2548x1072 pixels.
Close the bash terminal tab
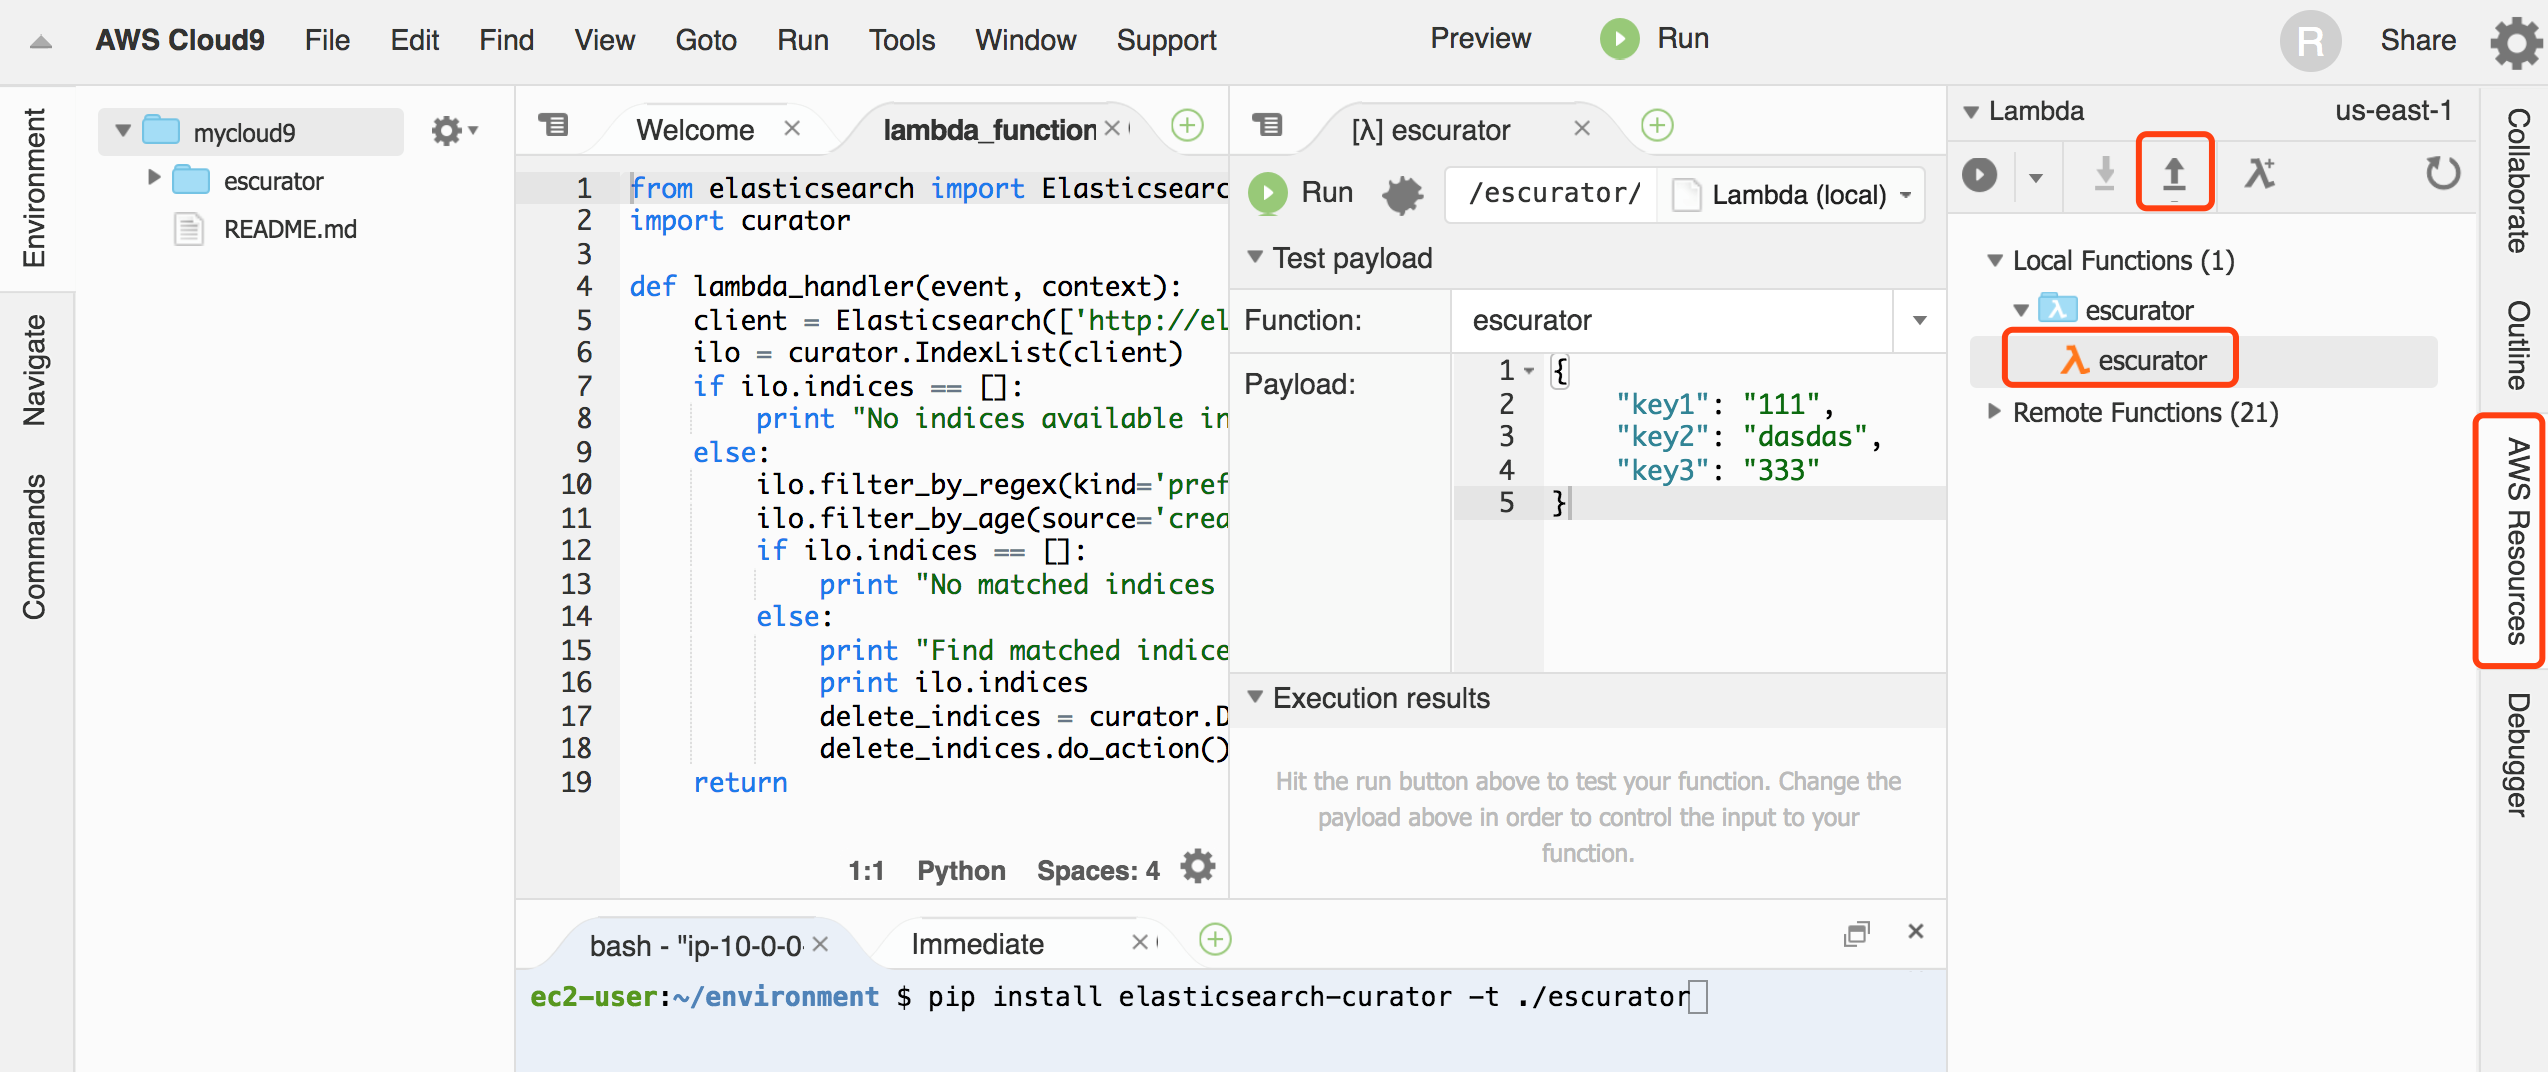click(820, 944)
